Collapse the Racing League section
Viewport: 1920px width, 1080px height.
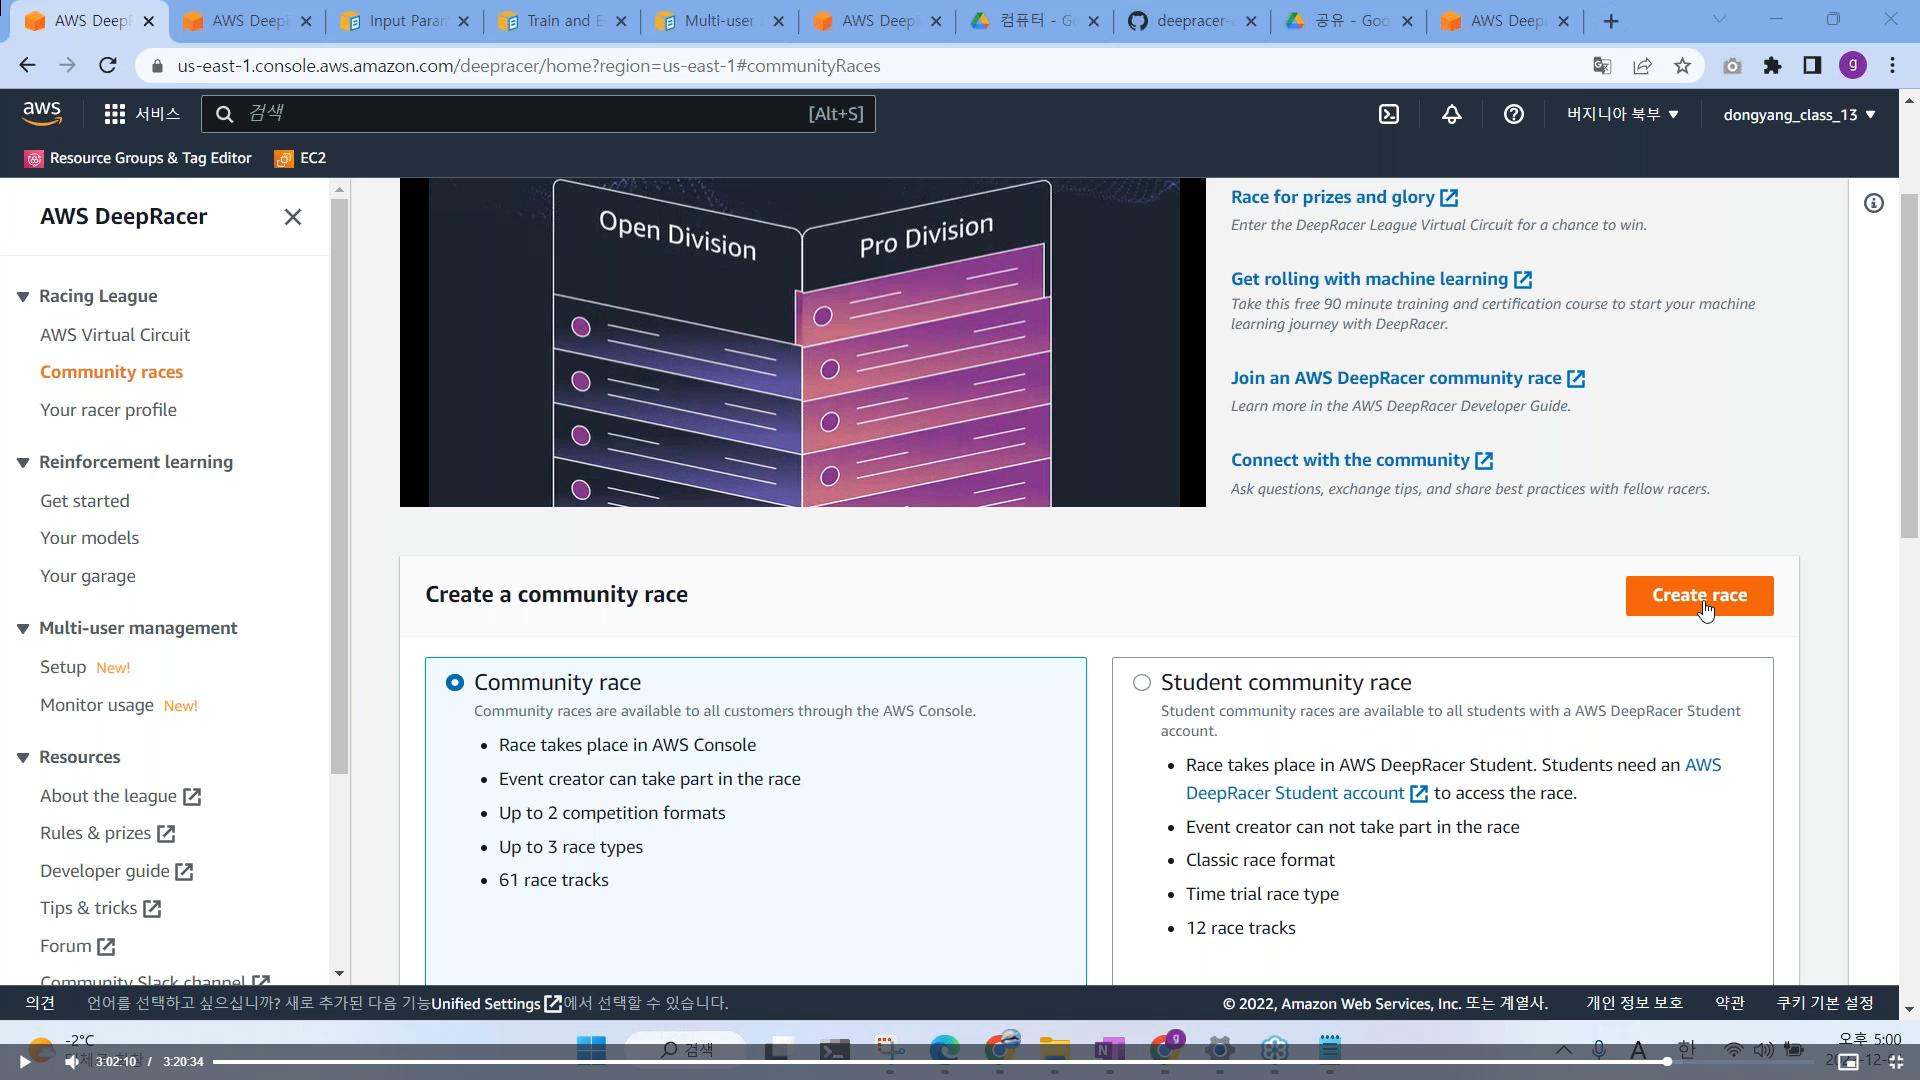pyautogui.click(x=23, y=297)
